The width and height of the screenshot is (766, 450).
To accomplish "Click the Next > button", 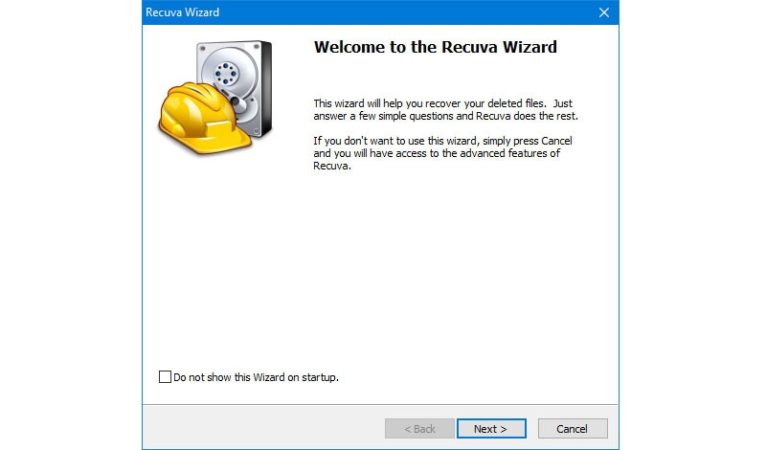I will pos(491,429).
